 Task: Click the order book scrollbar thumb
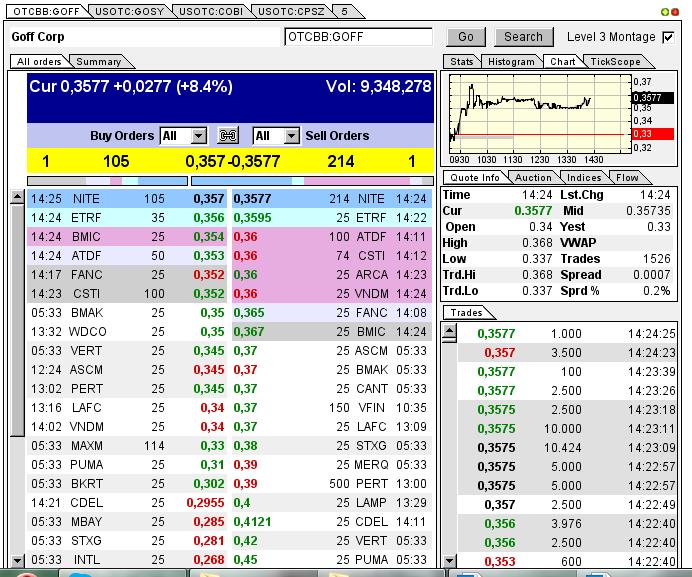pyautogui.click(x=17, y=320)
